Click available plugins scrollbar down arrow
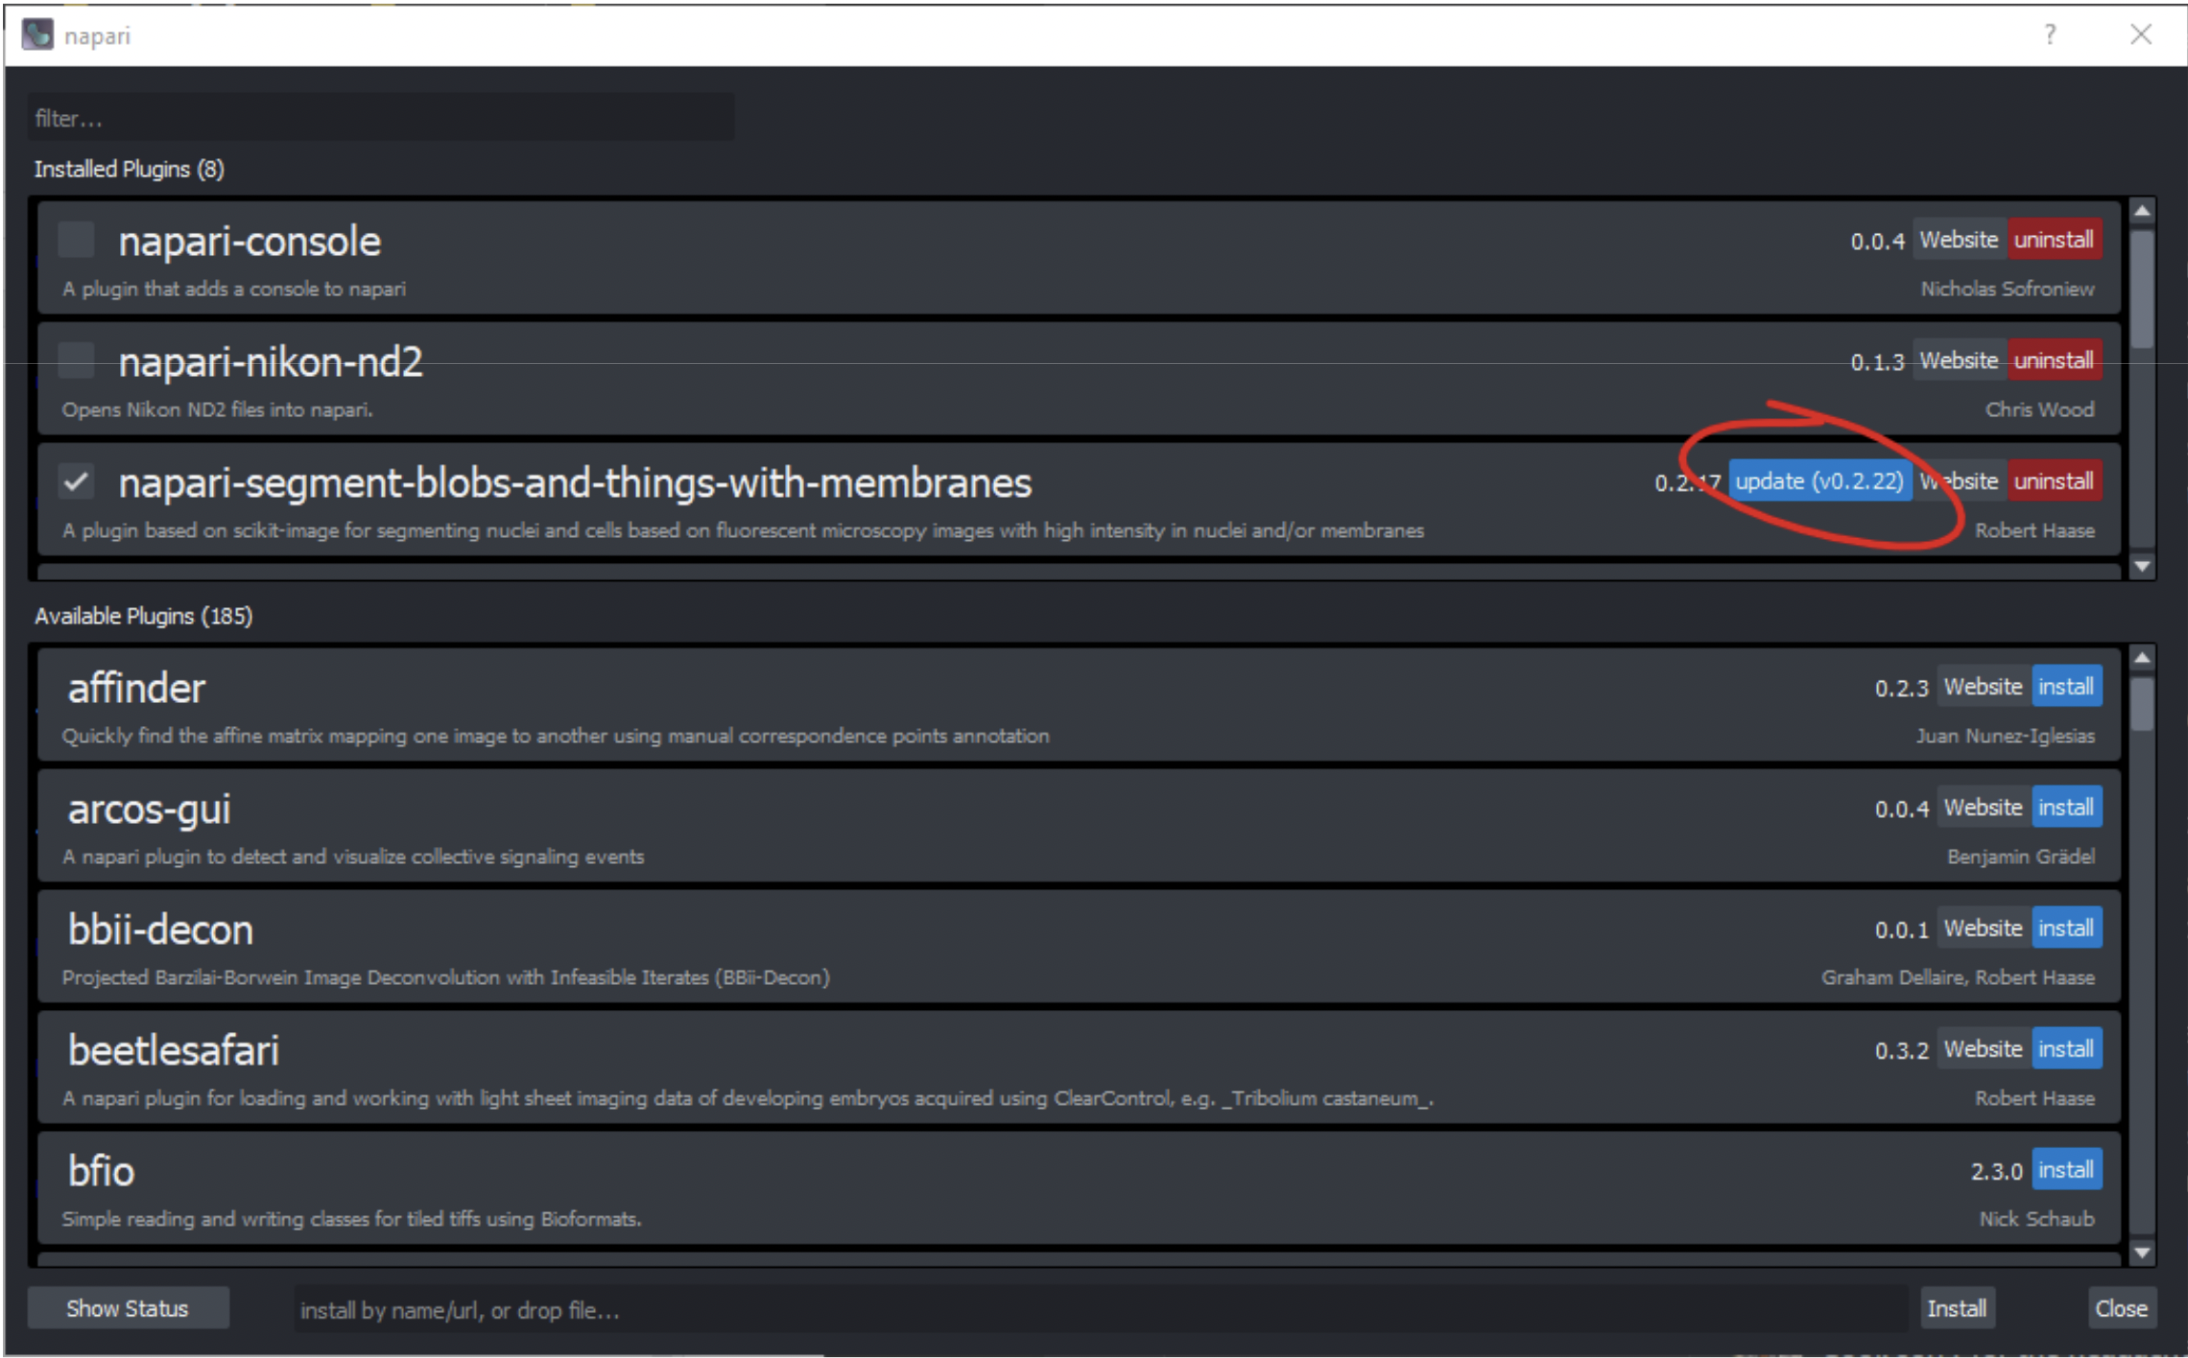The image size is (2188, 1358). tap(2142, 1252)
